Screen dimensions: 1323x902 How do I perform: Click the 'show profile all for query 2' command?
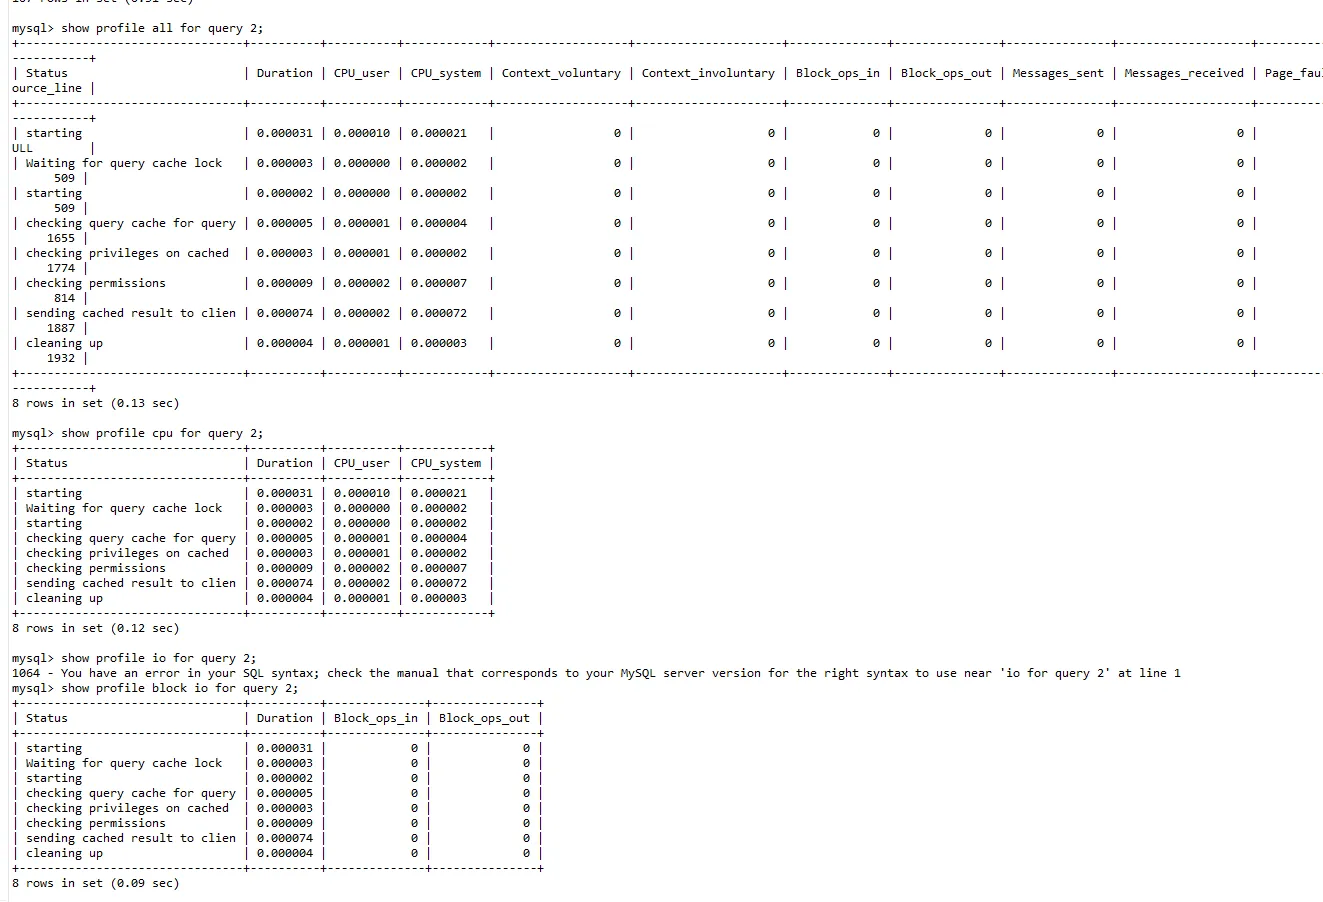162,28
